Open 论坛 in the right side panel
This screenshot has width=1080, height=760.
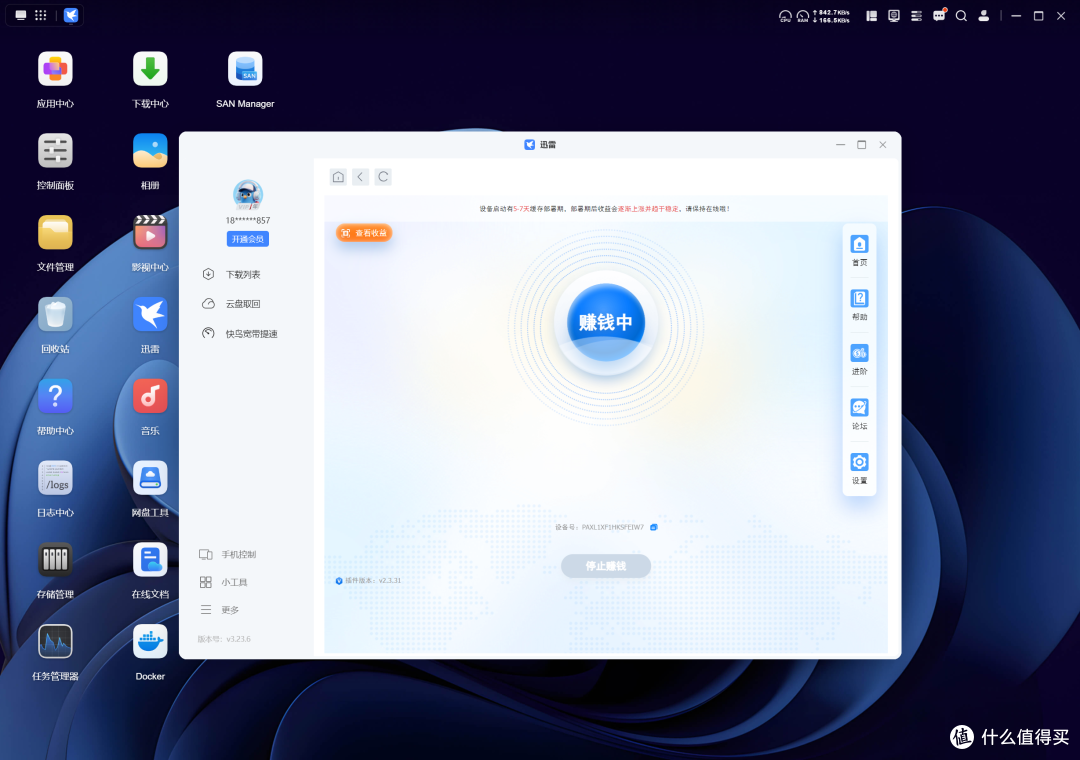859,413
